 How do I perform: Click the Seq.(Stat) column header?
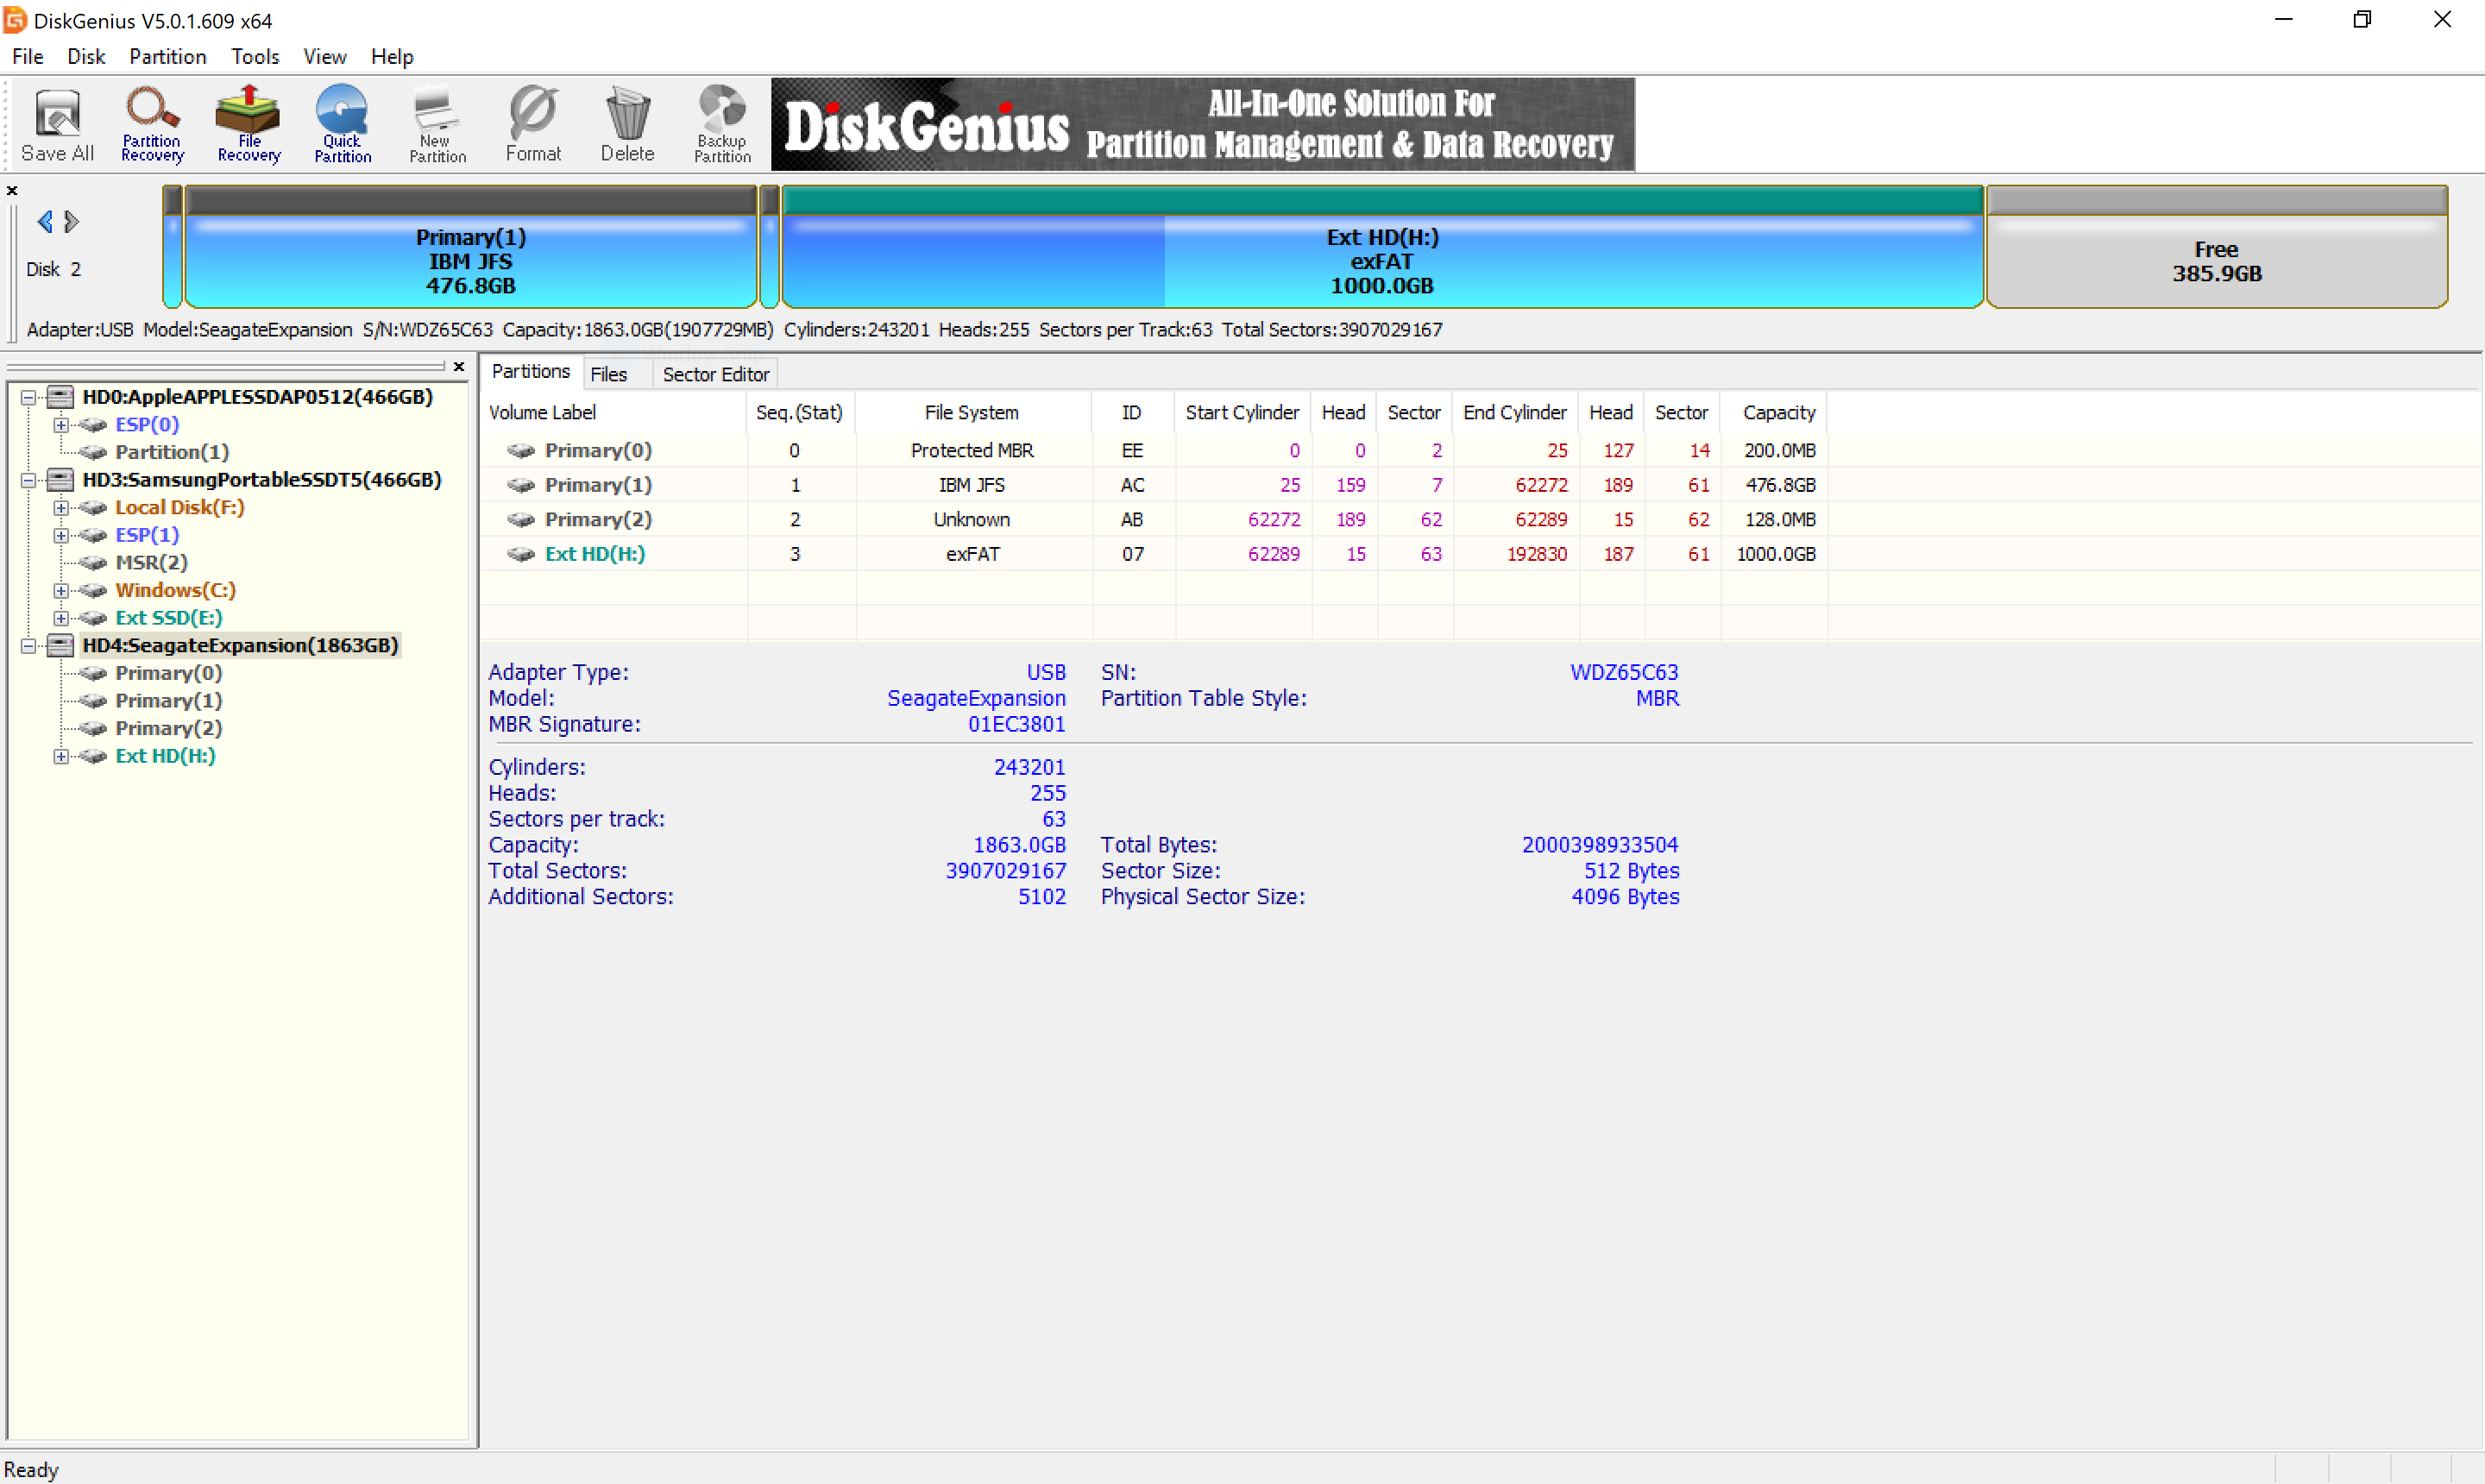800,413
